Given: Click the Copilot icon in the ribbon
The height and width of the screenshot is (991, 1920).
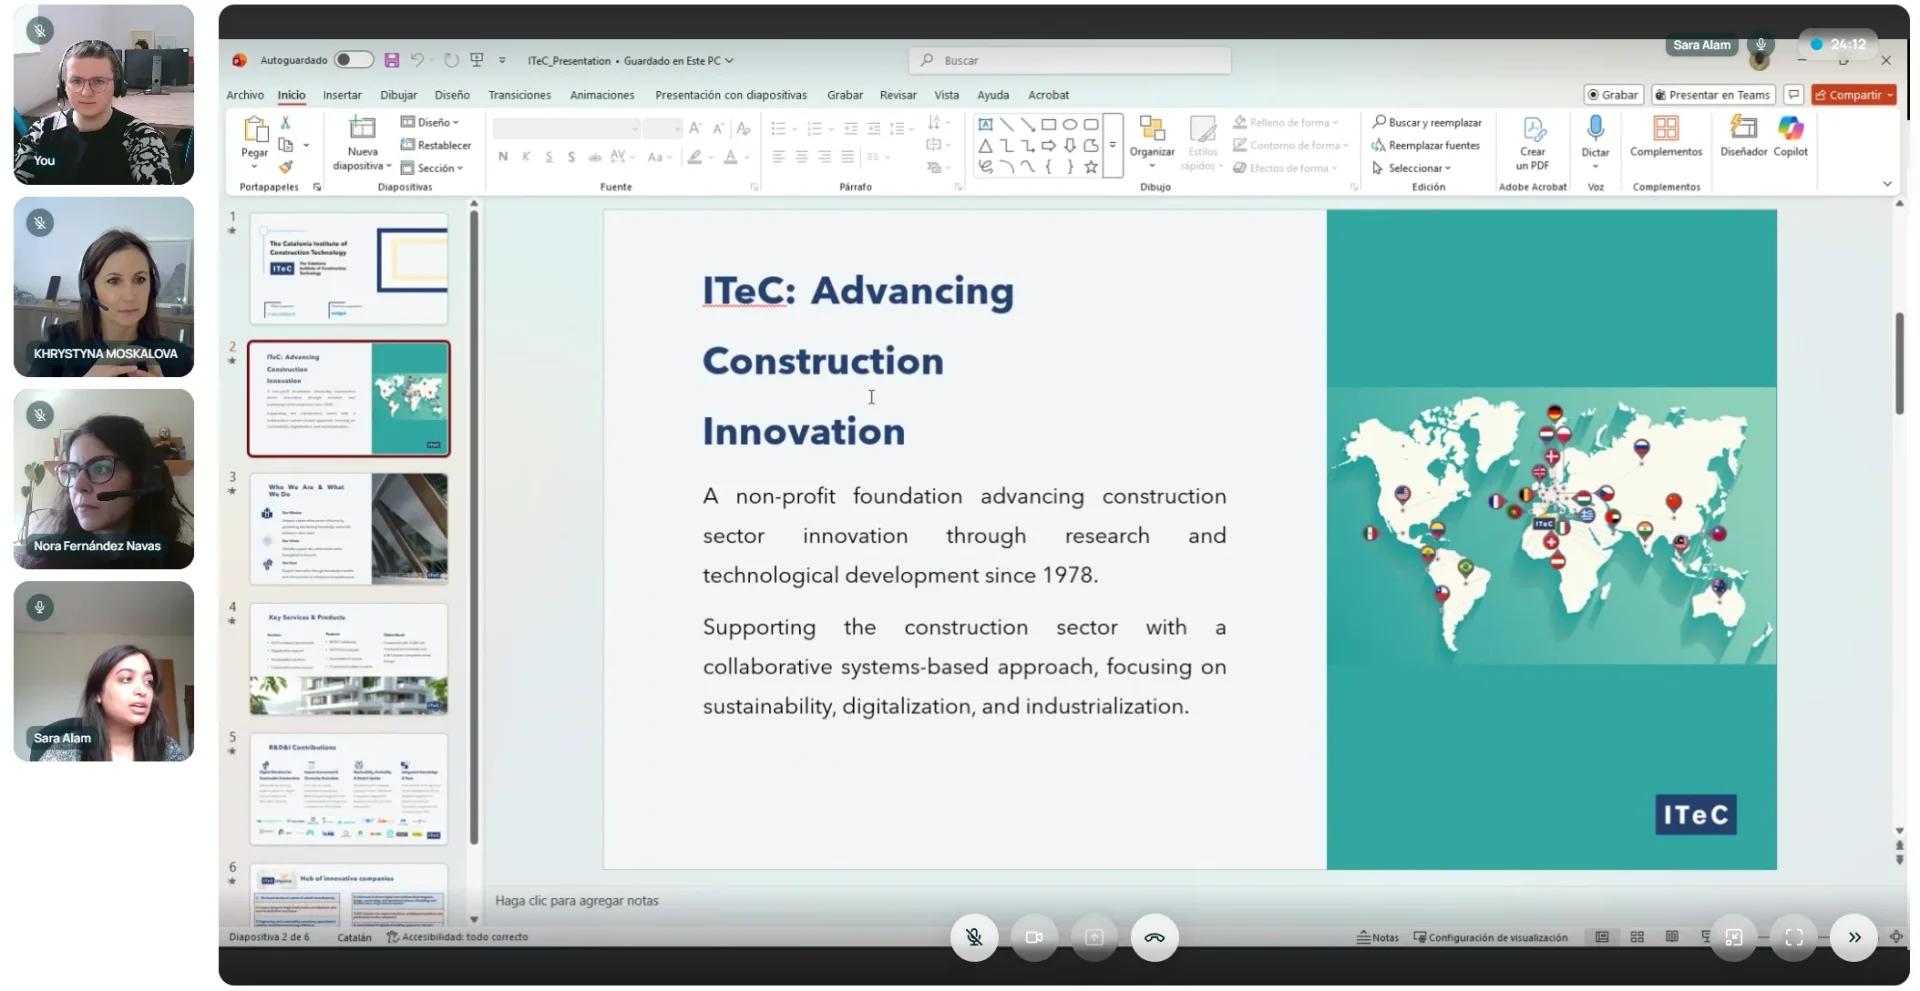Looking at the screenshot, I should click(1790, 129).
